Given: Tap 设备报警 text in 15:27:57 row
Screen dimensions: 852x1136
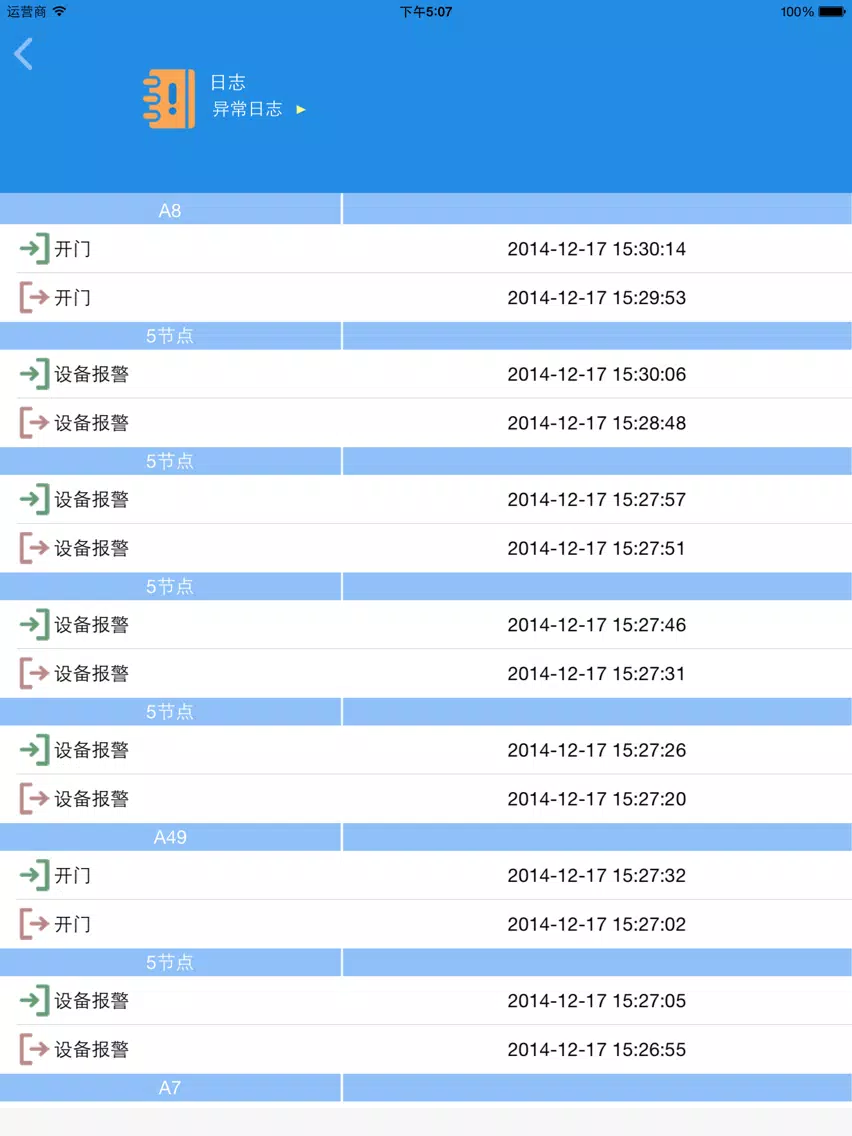Looking at the screenshot, I should (91, 499).
